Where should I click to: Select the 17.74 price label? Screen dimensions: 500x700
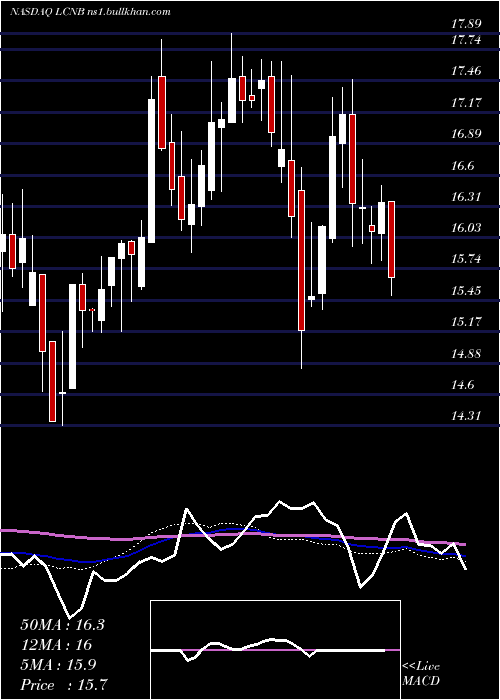tap(465, 40)
